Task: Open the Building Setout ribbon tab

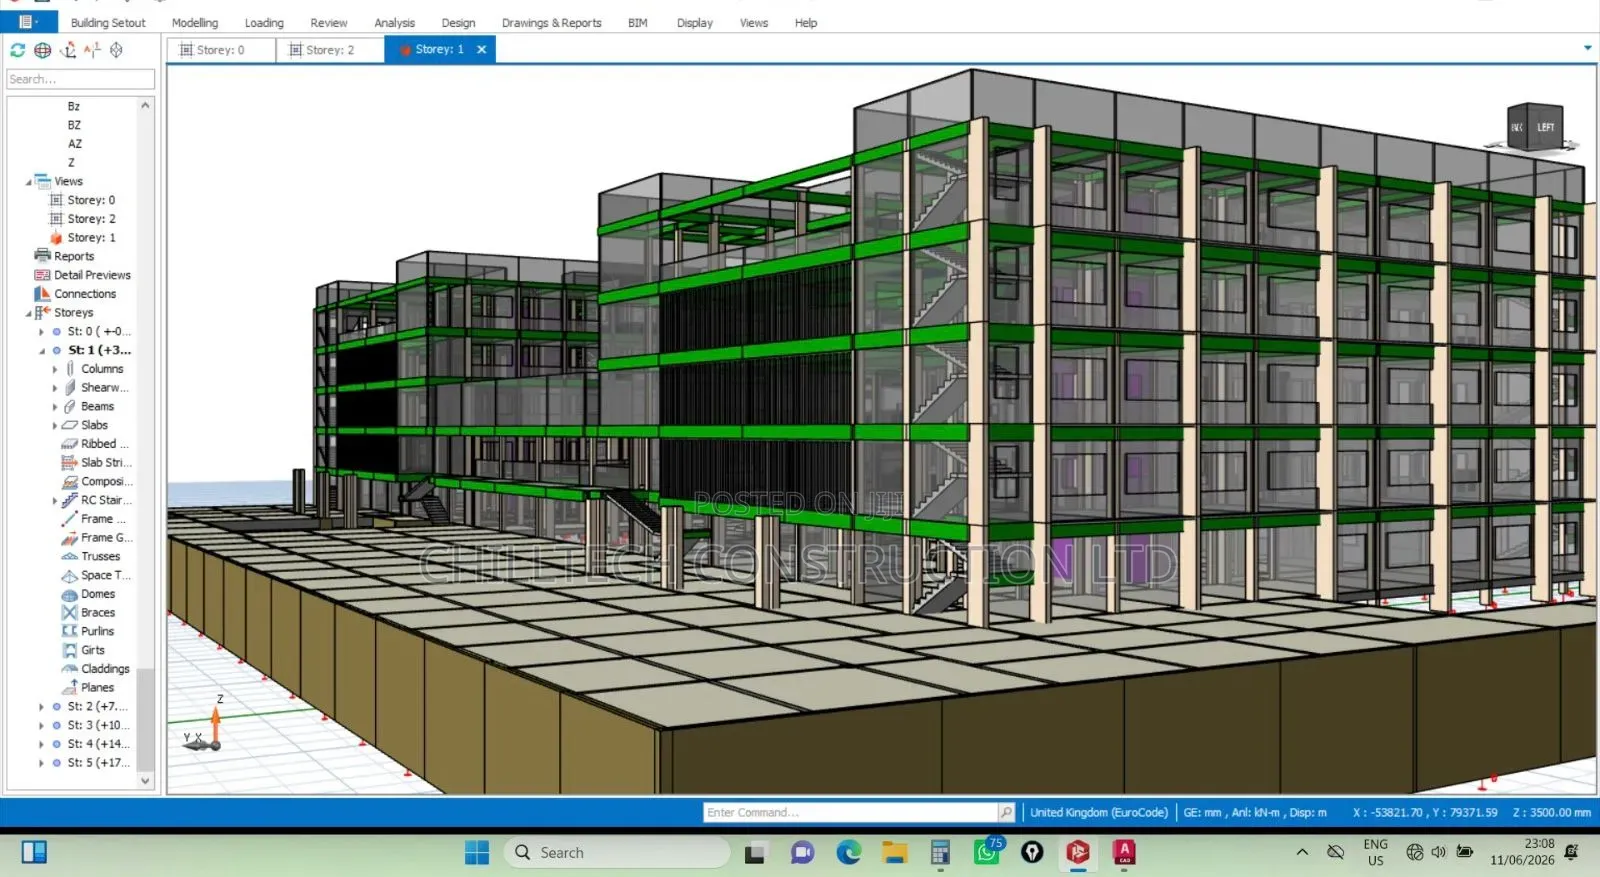Action: 108,23
